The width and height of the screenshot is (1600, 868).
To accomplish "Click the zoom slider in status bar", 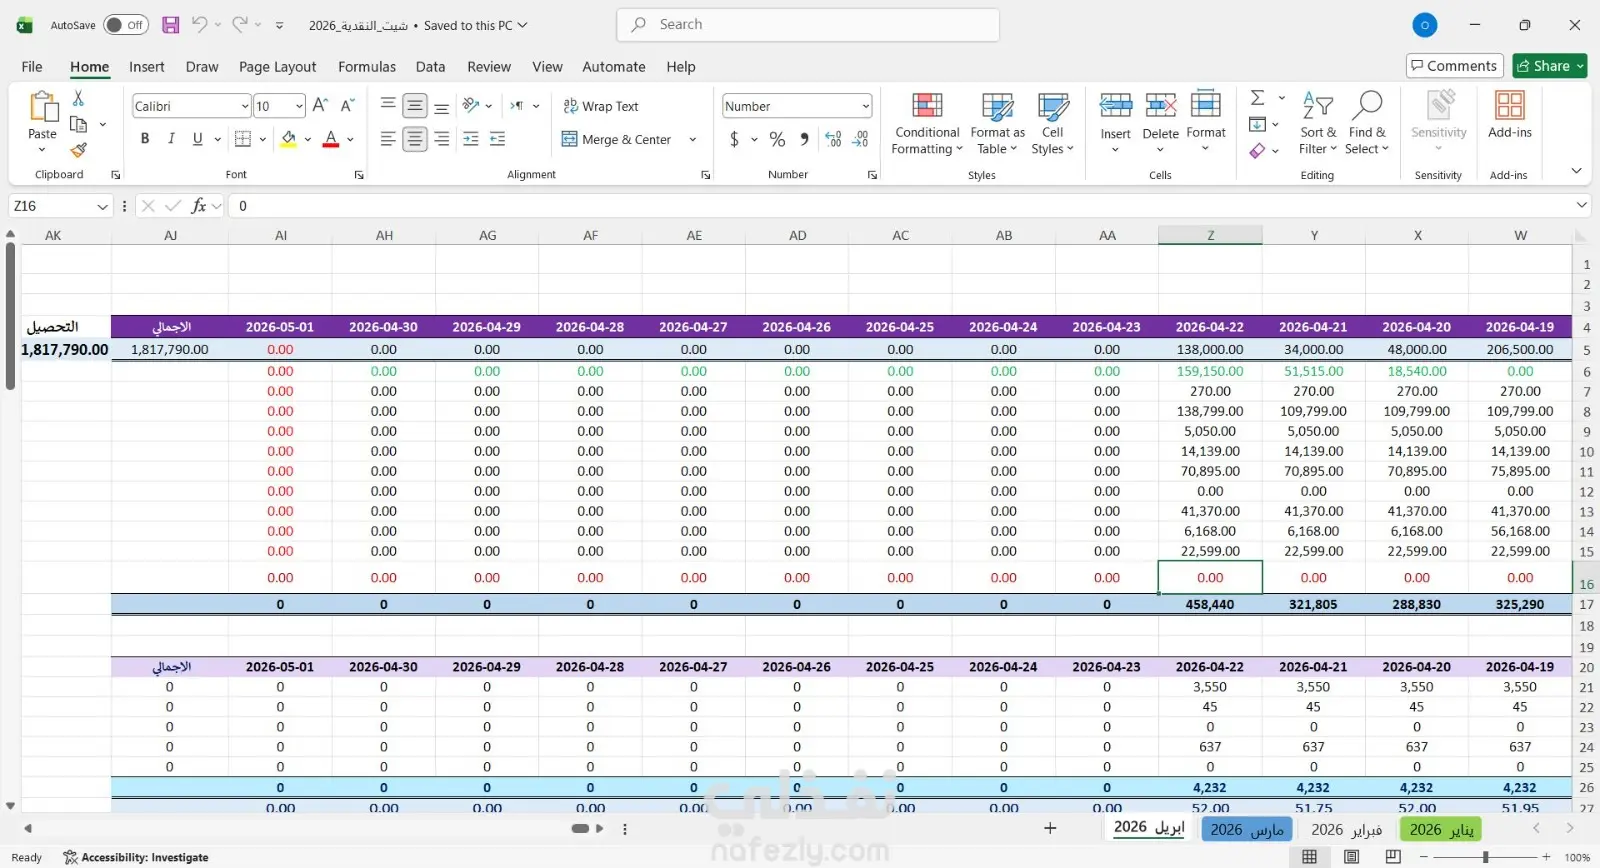I will pos(1485,857).
